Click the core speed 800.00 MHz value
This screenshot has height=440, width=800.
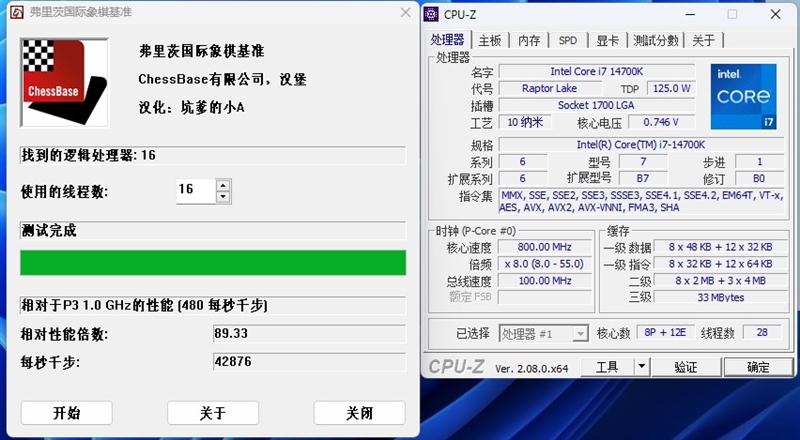click(x=544, y=247)
